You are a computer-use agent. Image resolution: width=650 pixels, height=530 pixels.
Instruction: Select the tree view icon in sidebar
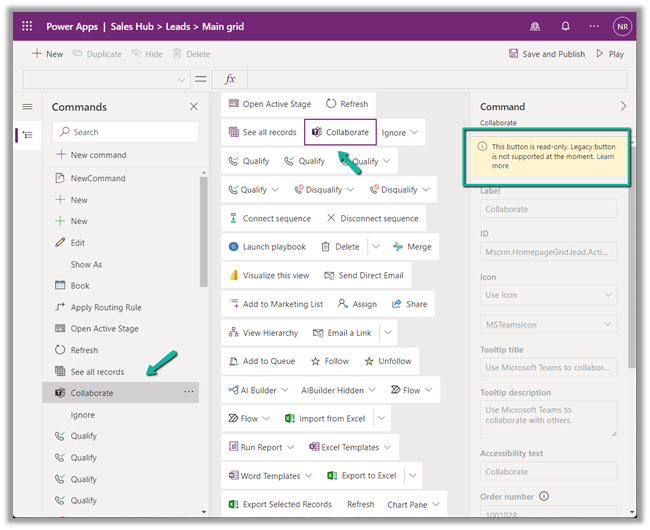click(27, 135)
